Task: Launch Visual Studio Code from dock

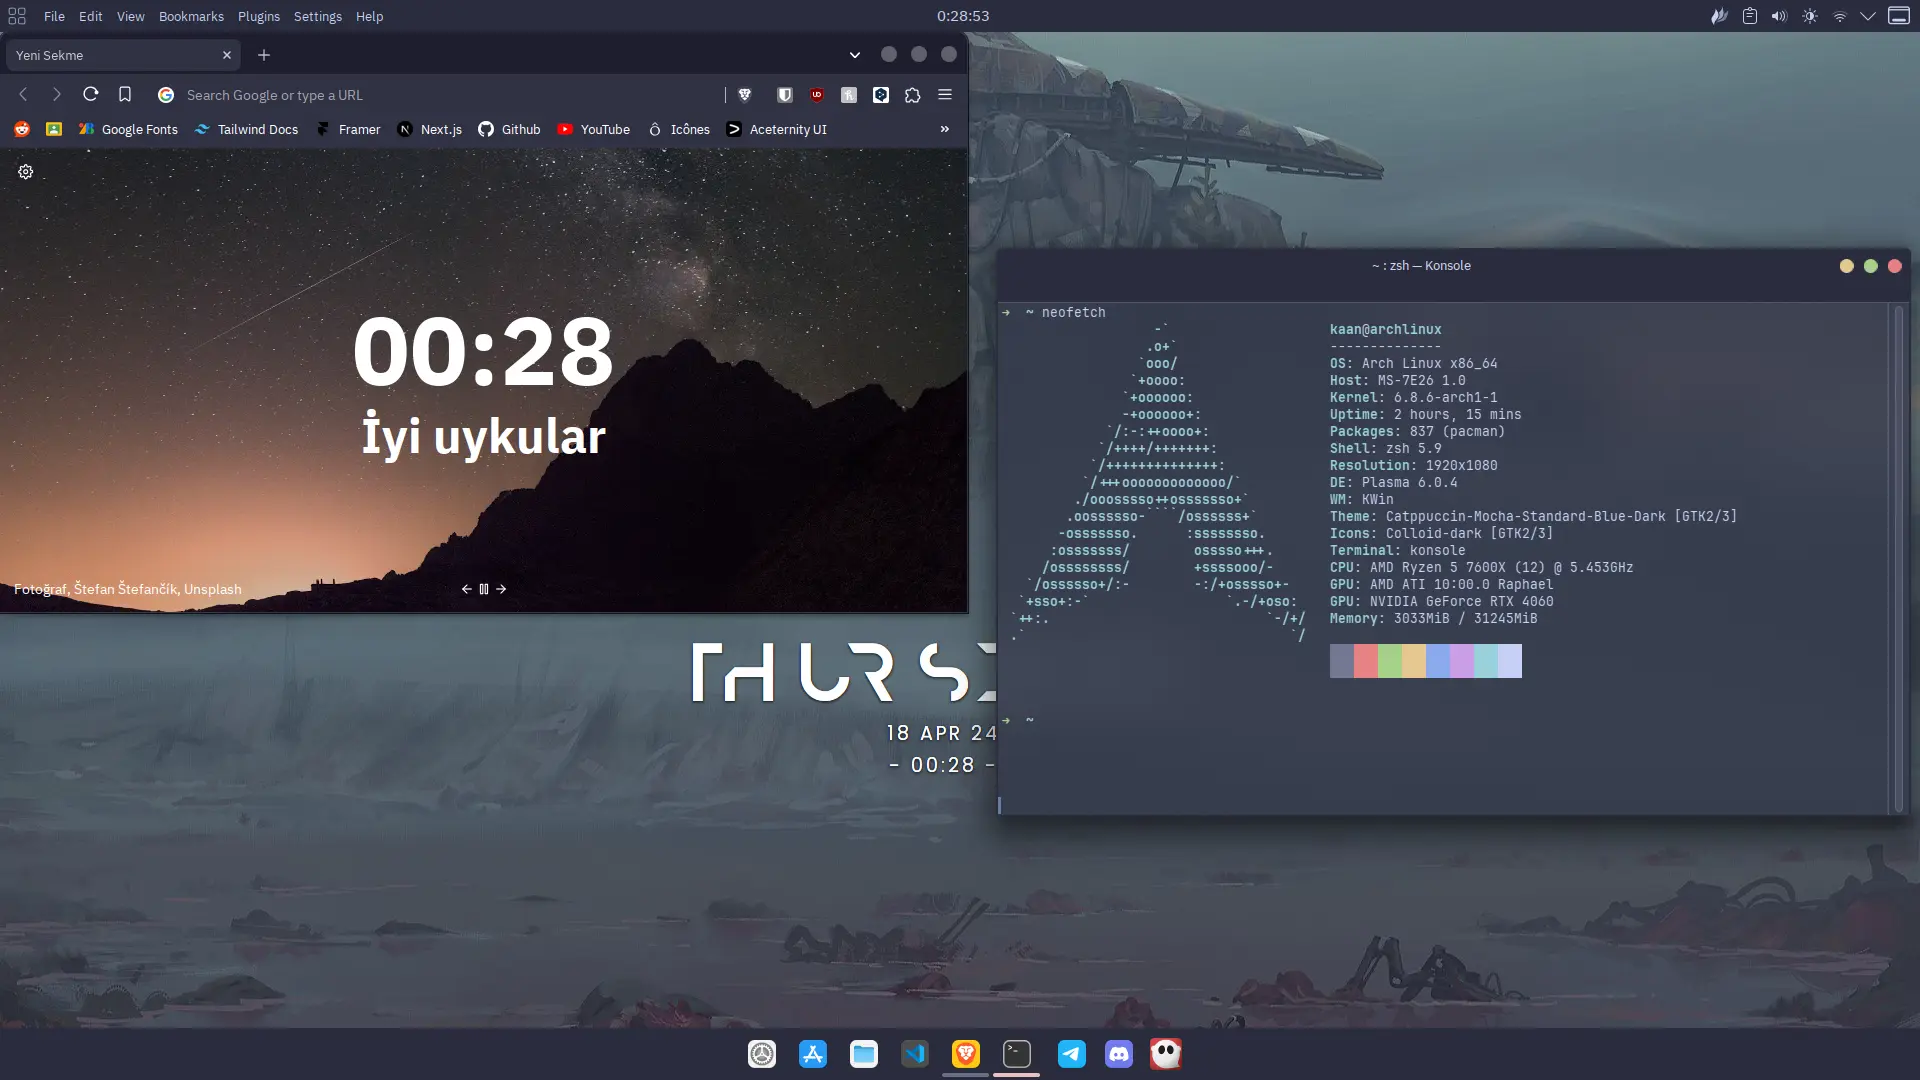Action: 915,1054
